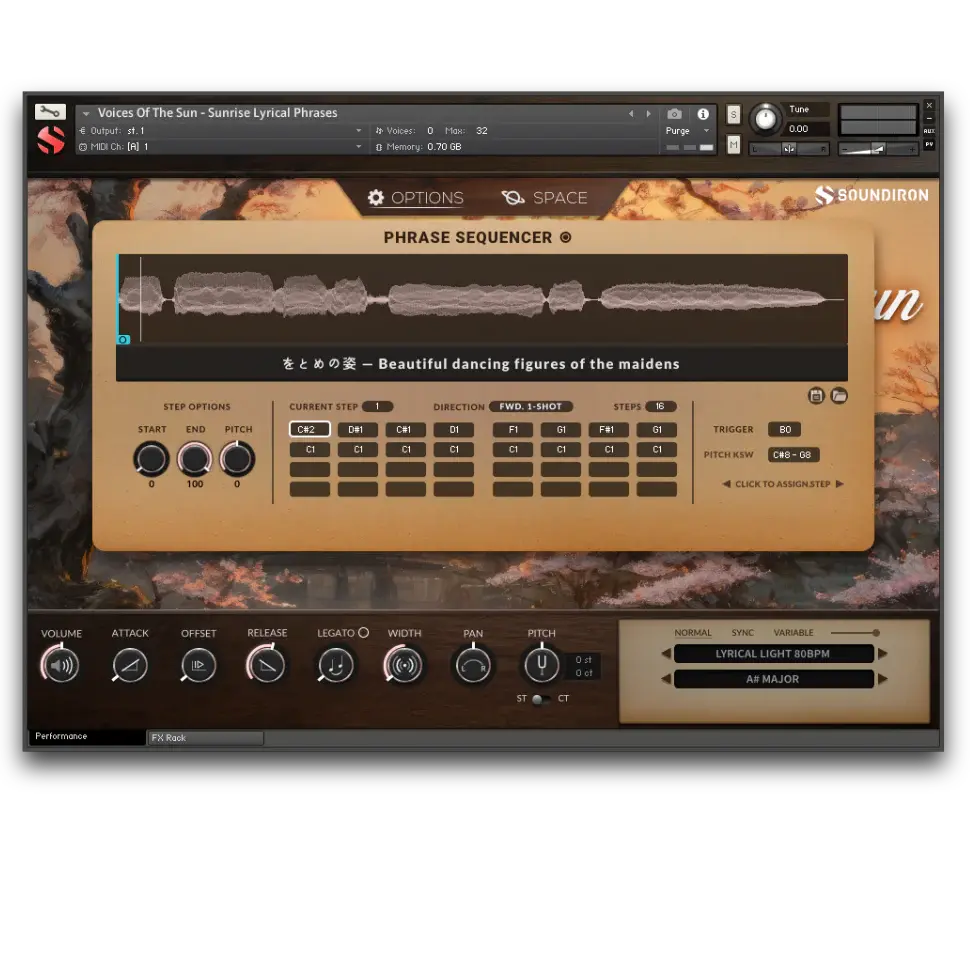Click the wrench edit icon top left
This screenshot has width=970, height=970.
pos(50,111)
